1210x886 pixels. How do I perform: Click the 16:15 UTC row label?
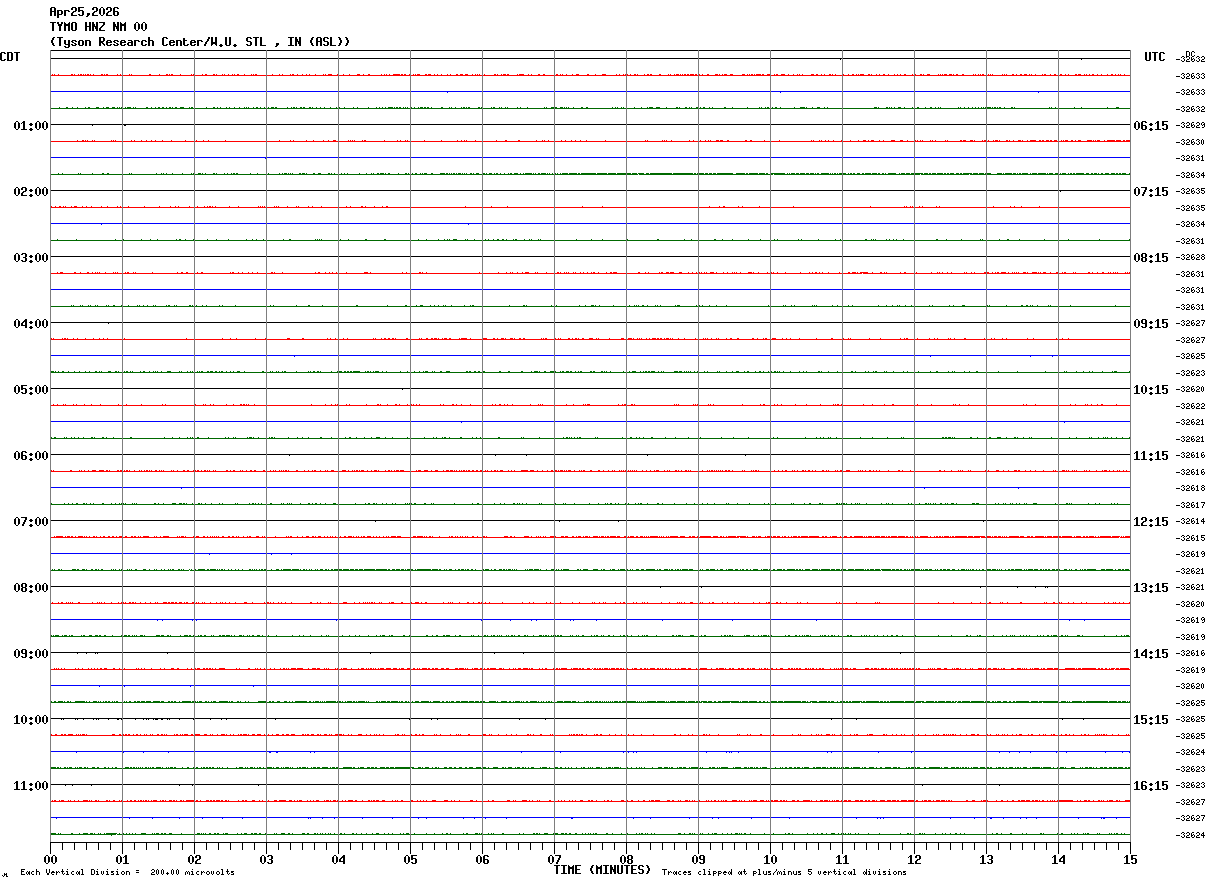tap(1151, 785)
